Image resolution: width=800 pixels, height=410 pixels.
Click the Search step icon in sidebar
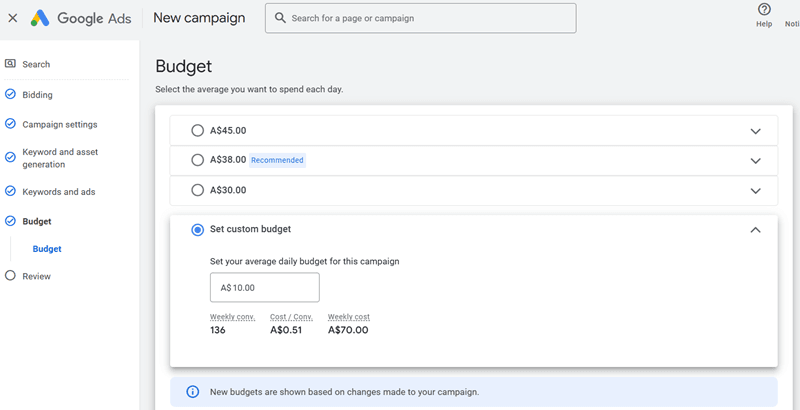coord(10,64)
